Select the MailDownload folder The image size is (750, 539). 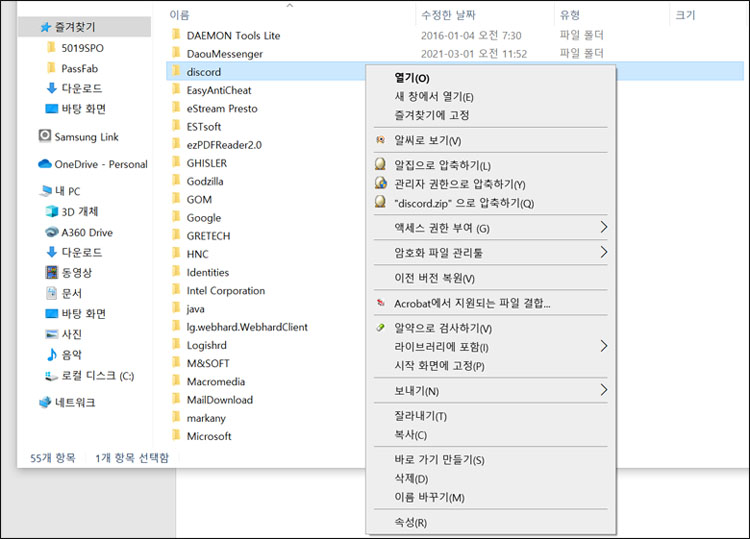point(220,399)
